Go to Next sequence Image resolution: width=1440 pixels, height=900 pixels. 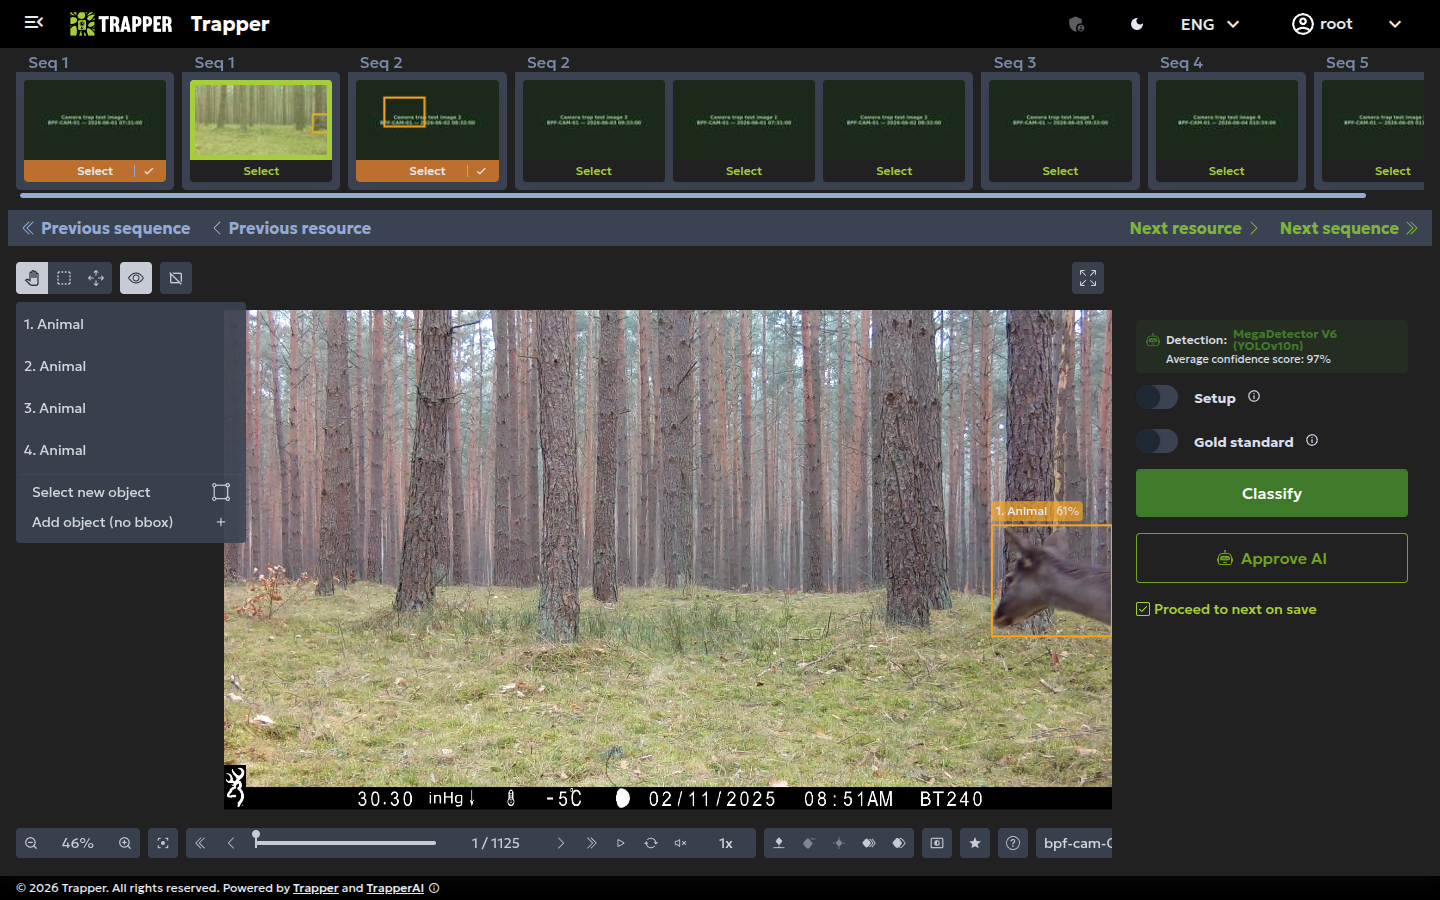pos(1349,228)
